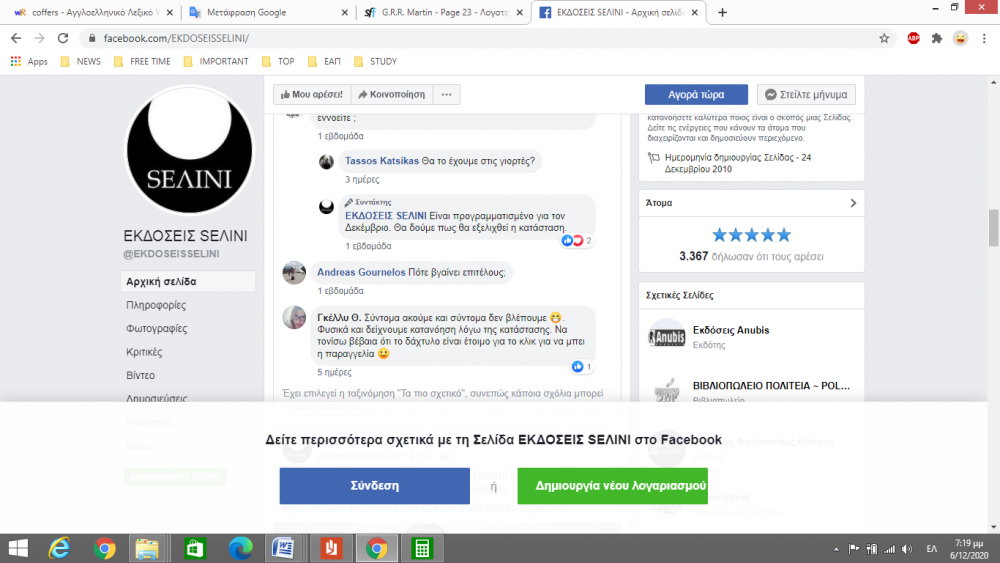Click Δημιουργία νέου λογαριασμού button
Image resolution: width=1000 pixels, height=563 pixels.
[x=612, y=486]
